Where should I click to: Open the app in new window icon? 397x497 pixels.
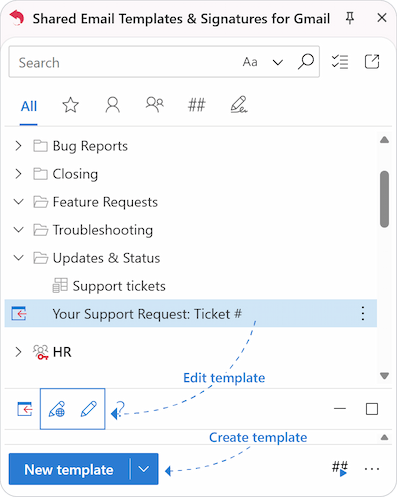tap(372, 62)
